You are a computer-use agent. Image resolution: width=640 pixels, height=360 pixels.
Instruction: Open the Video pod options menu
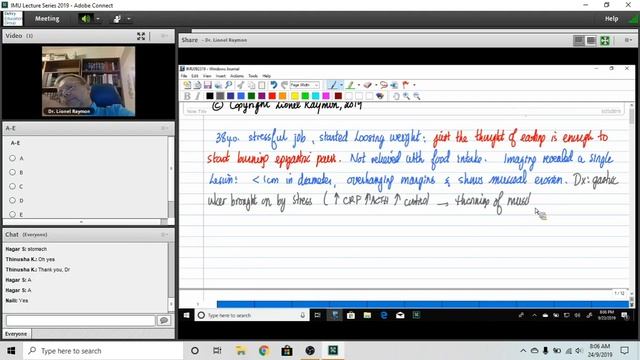[x=164, y=36]
